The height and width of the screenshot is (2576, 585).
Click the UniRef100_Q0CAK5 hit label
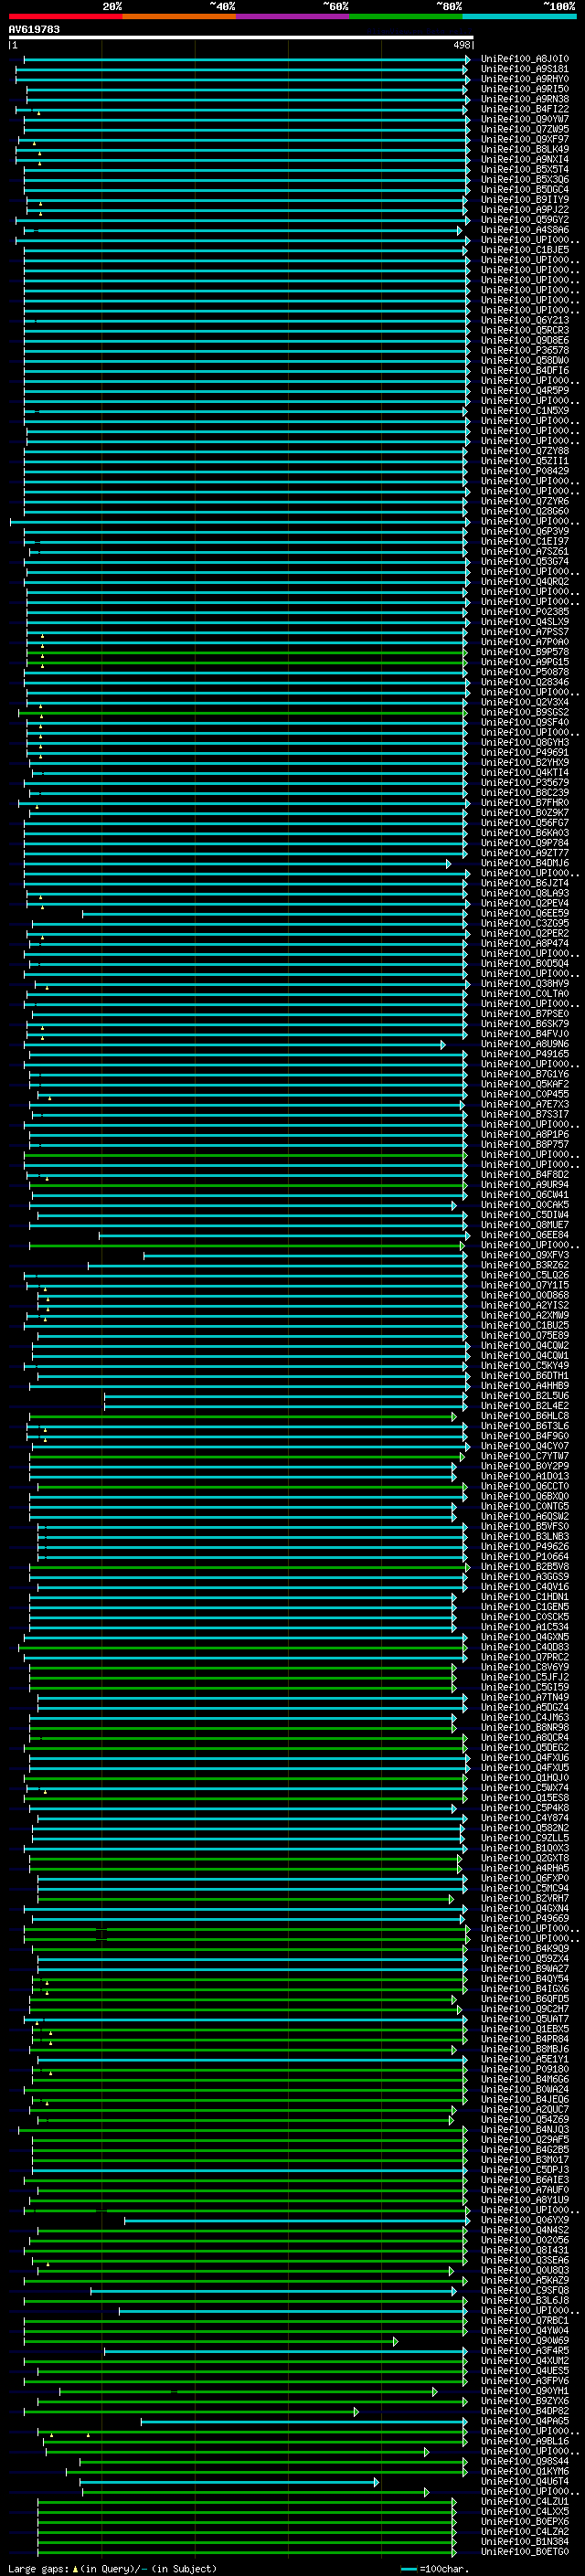coord(525,1205)
